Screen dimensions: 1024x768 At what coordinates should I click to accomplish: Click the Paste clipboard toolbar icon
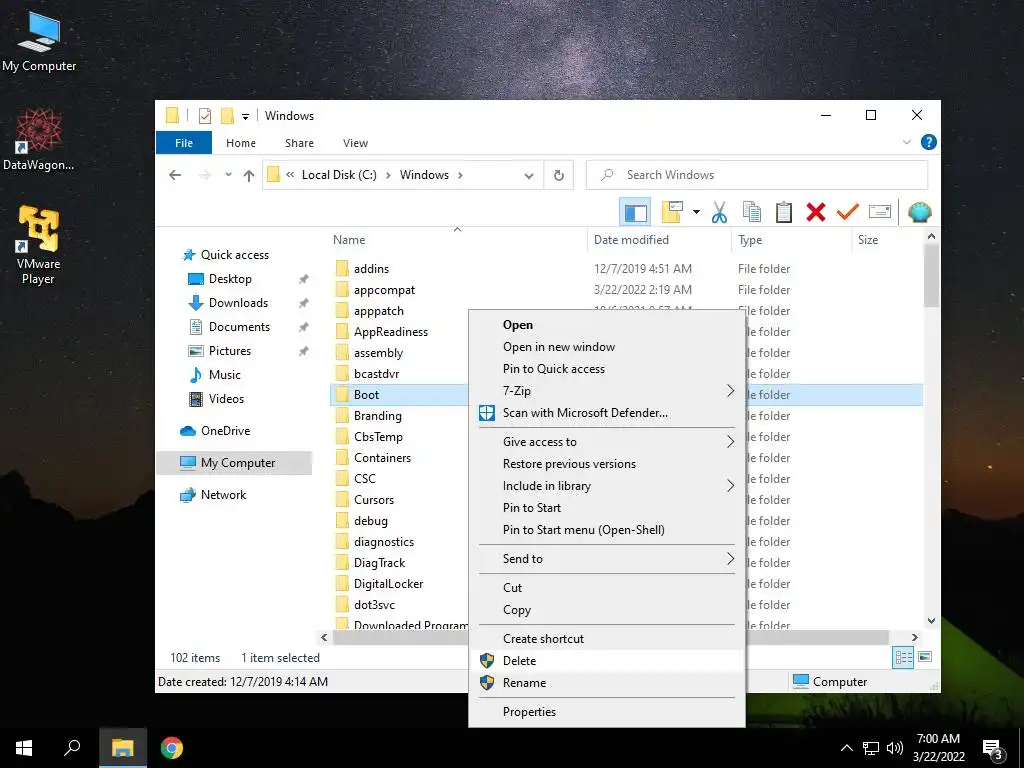[x=784, y=212]
